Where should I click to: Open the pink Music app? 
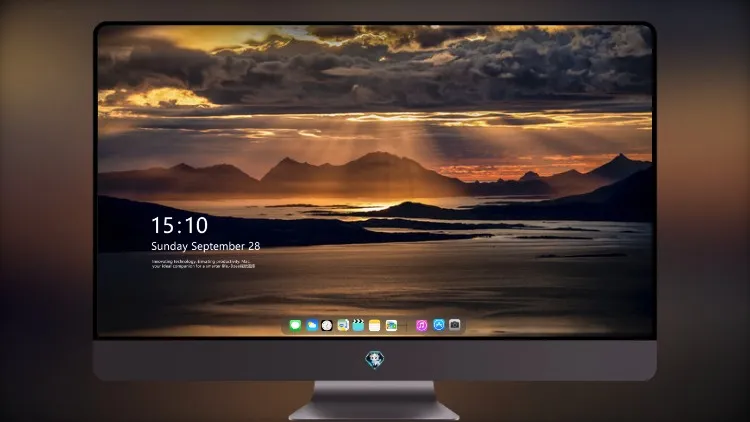[421, 325]
